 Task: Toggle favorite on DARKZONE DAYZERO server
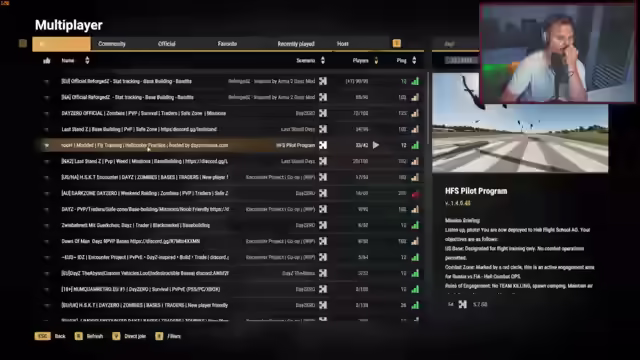[47, 193]
